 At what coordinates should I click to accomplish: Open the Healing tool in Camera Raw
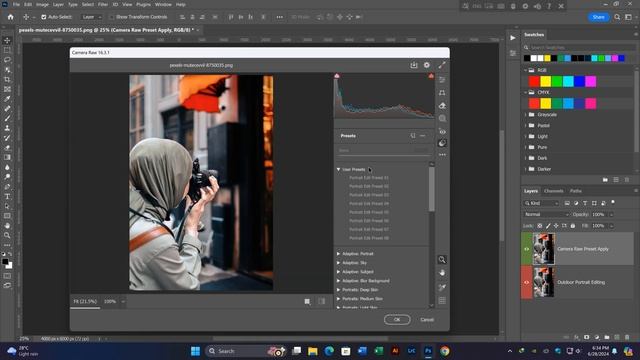pyautogui.click(x=442, y=106)
